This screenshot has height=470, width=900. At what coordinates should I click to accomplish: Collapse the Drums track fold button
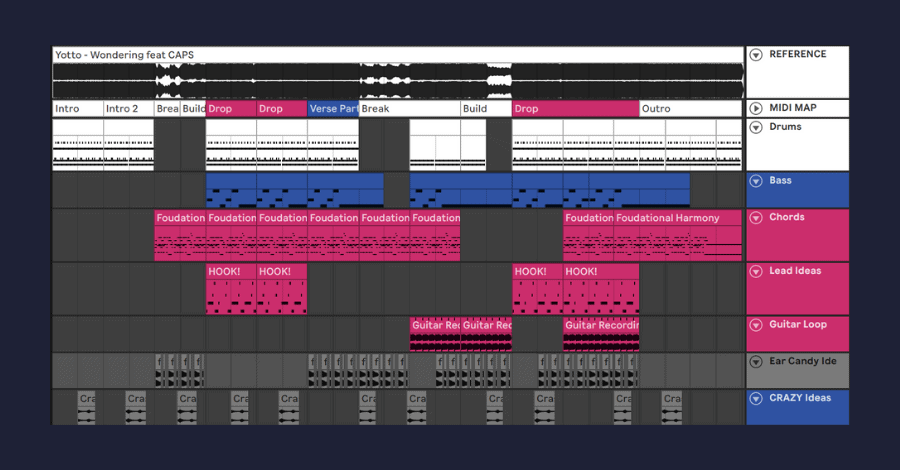pyautogui.click(x=756, y=127)
